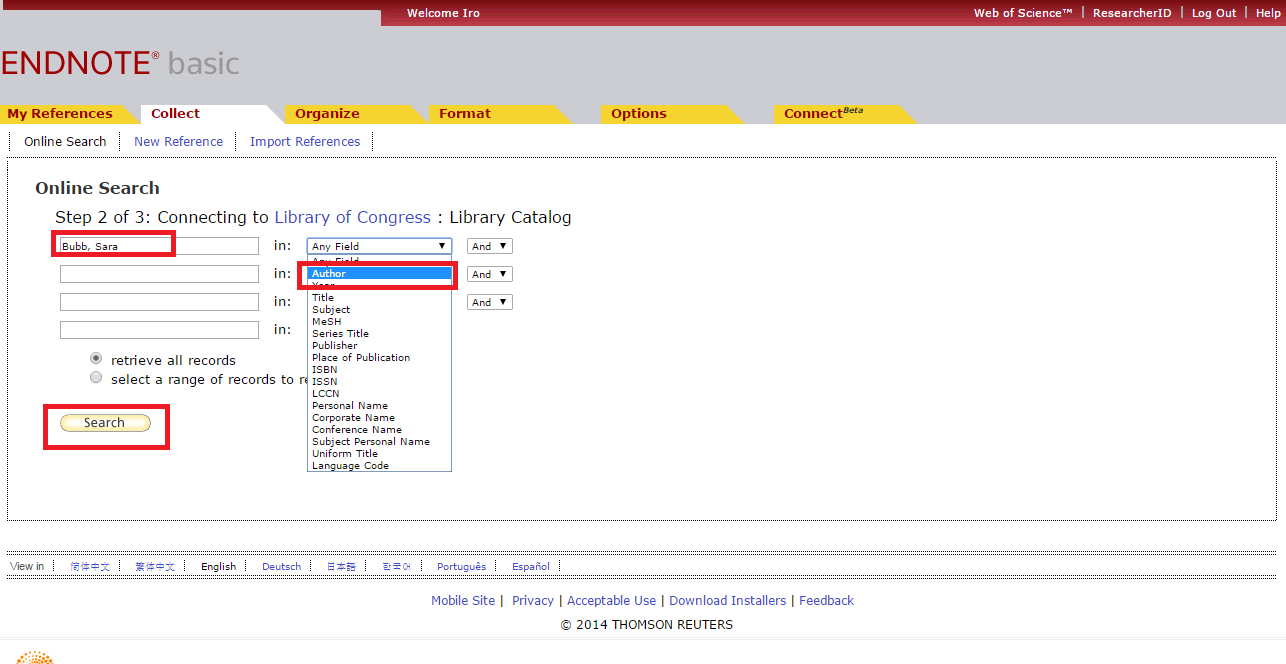Viewport: 1286px width, 664px height.
Task: Choose MeSH in the field list
Action: 379,322
